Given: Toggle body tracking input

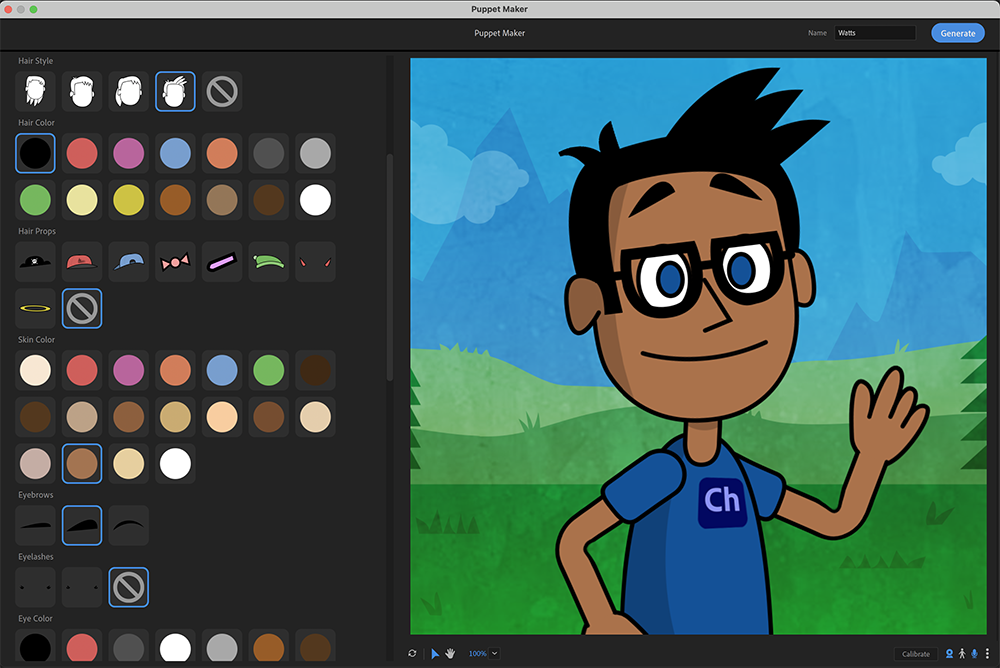Looking at the screenshot, I should pyautogui.click(x=962, y=653).
